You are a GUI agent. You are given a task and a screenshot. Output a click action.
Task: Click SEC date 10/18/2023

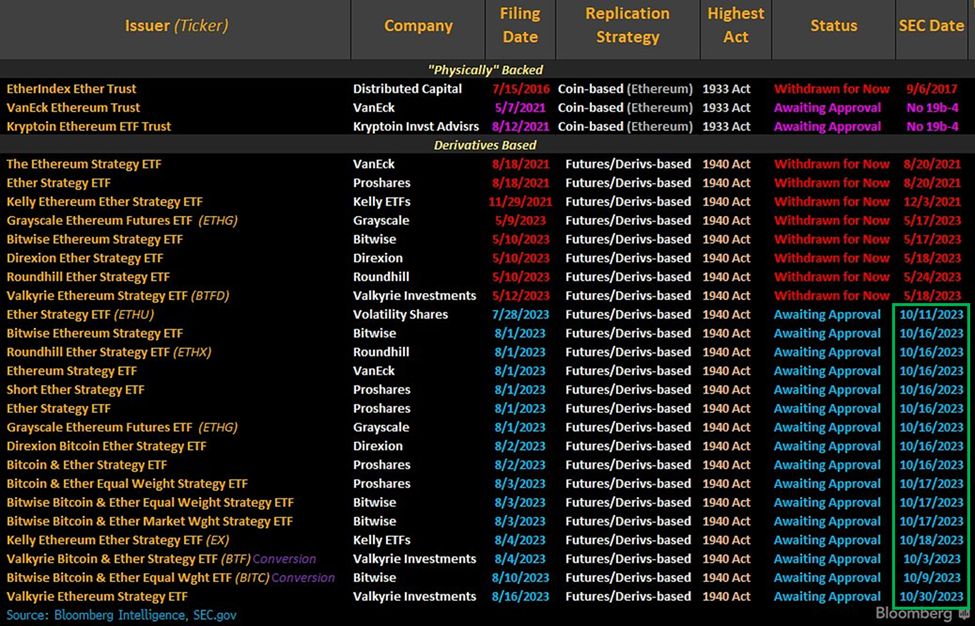(931, 540)
